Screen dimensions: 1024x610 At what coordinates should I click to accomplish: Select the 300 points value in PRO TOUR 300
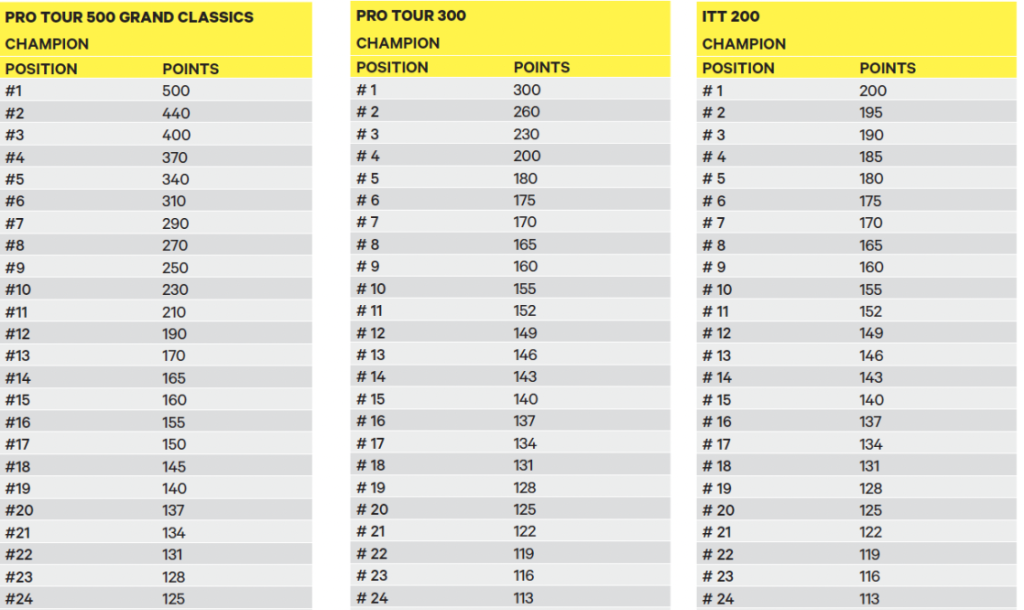(x=526, y=90)
